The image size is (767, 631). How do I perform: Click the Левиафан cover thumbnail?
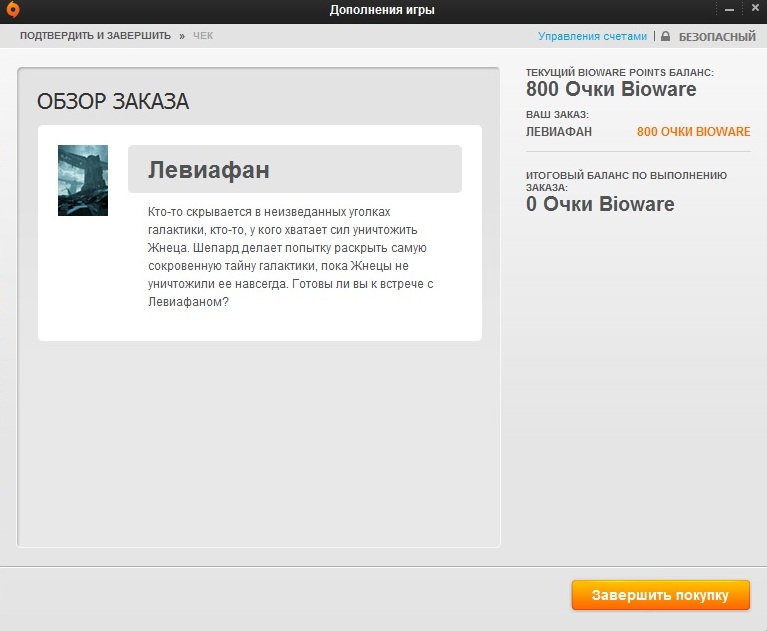point(83,180)
